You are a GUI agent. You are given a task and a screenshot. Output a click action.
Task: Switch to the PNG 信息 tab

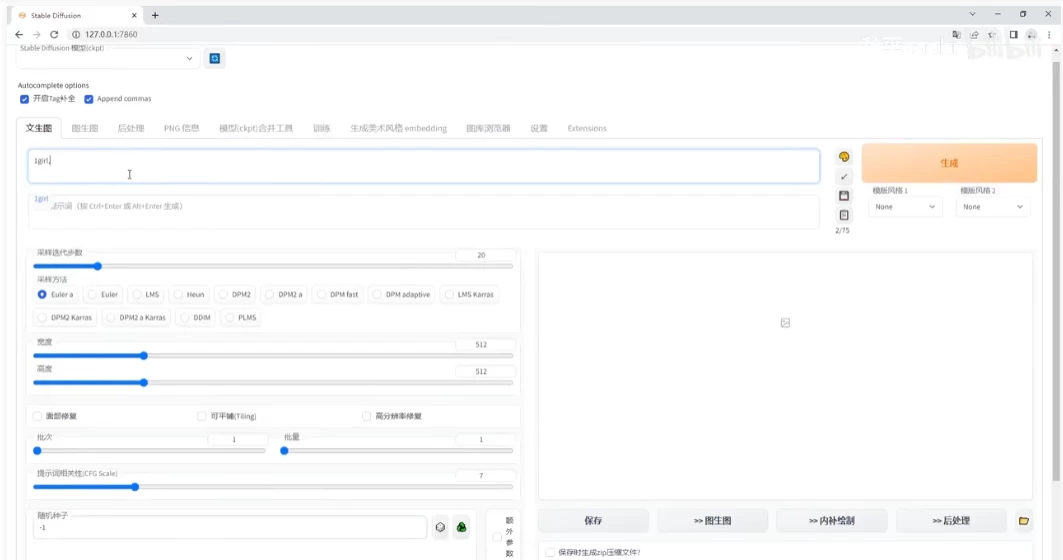[x=181, y=128]
